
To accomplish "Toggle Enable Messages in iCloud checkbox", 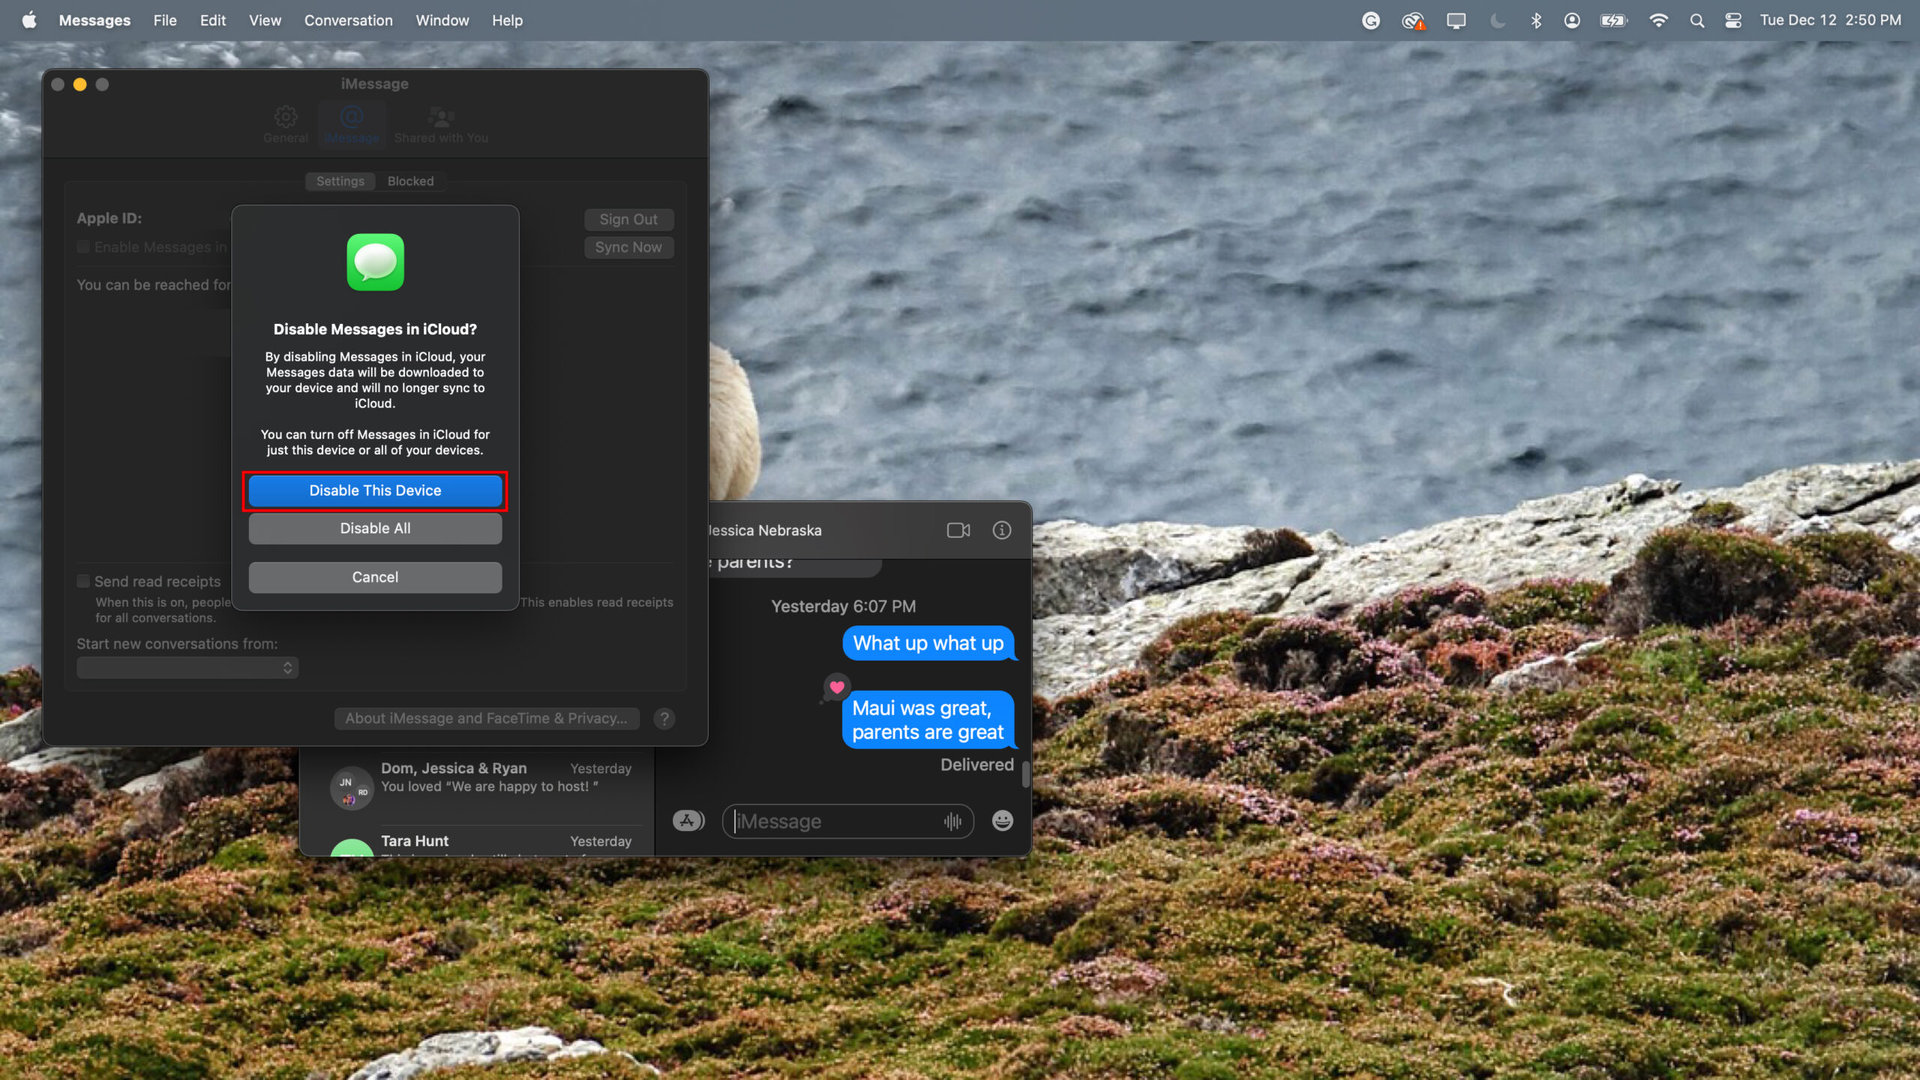I will [x=84, y=247].
